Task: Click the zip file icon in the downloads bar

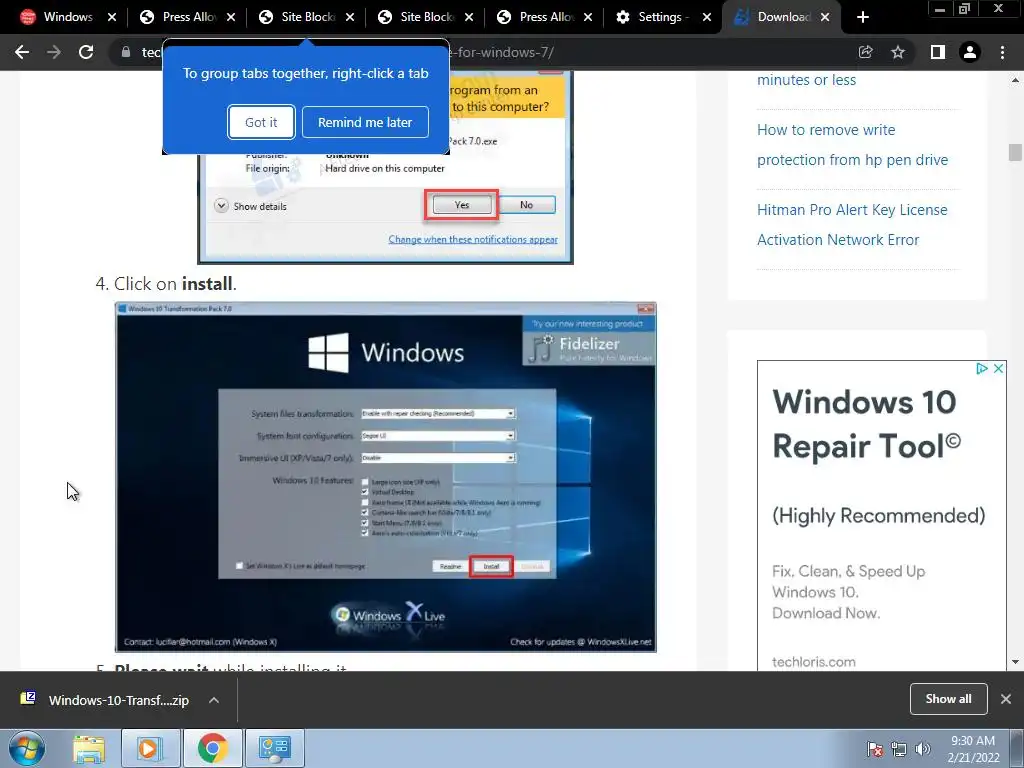Action: (28, 699)
